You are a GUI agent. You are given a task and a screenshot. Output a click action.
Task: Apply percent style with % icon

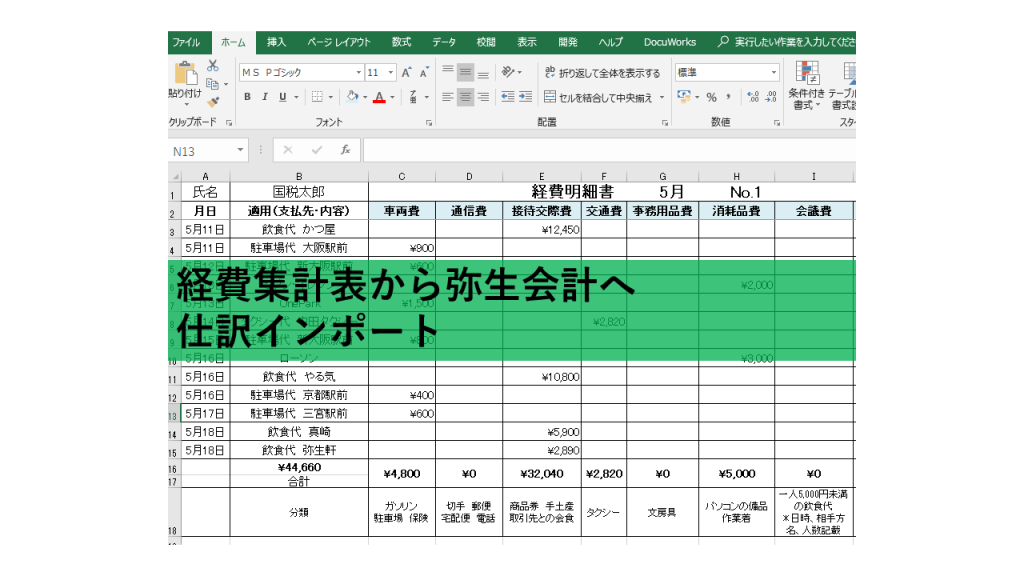point(712,97)
